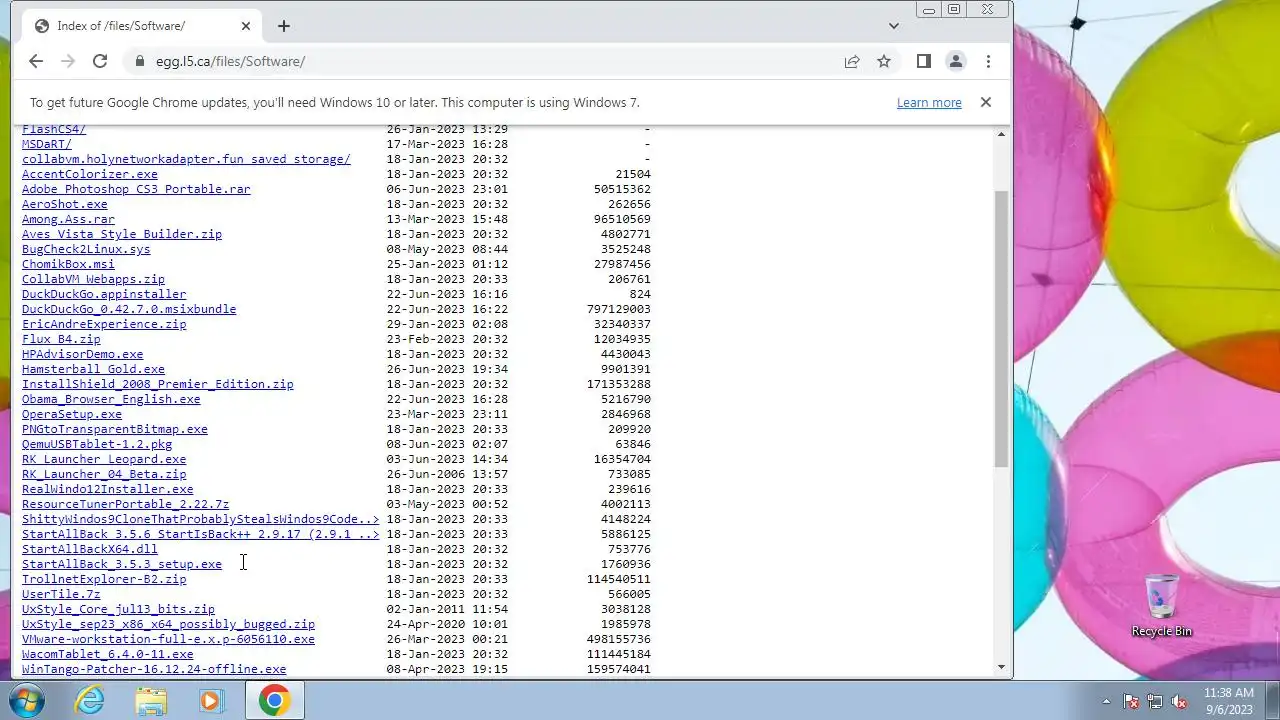This screenshot has height=720, width=1280.
Task: Open the Learn more link
Action: coord(929,102)
